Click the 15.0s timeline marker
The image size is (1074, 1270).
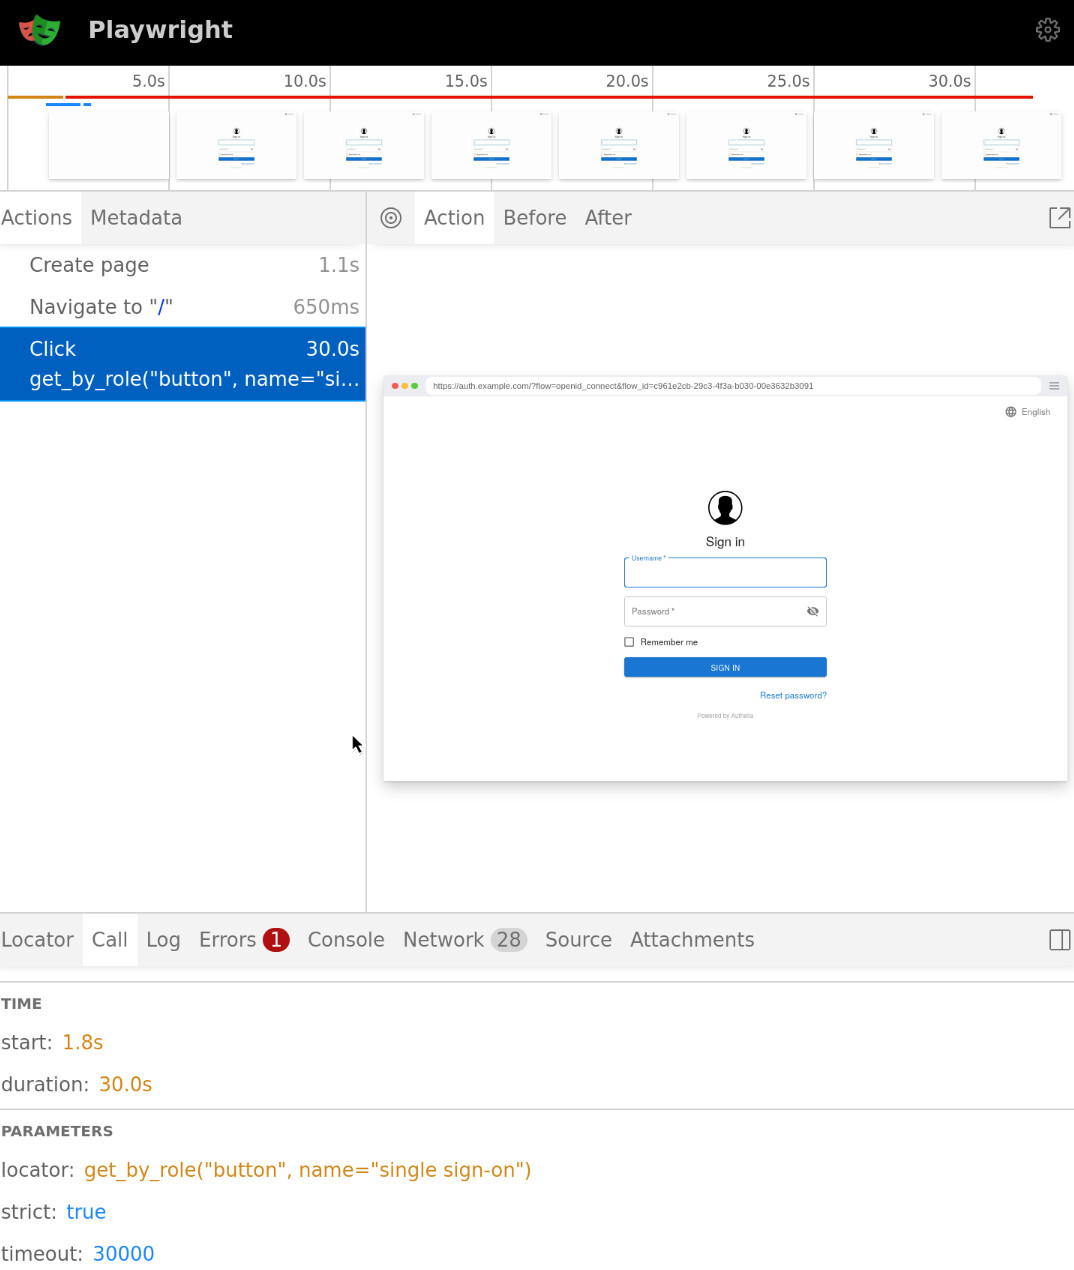click(x=466, y=81)
